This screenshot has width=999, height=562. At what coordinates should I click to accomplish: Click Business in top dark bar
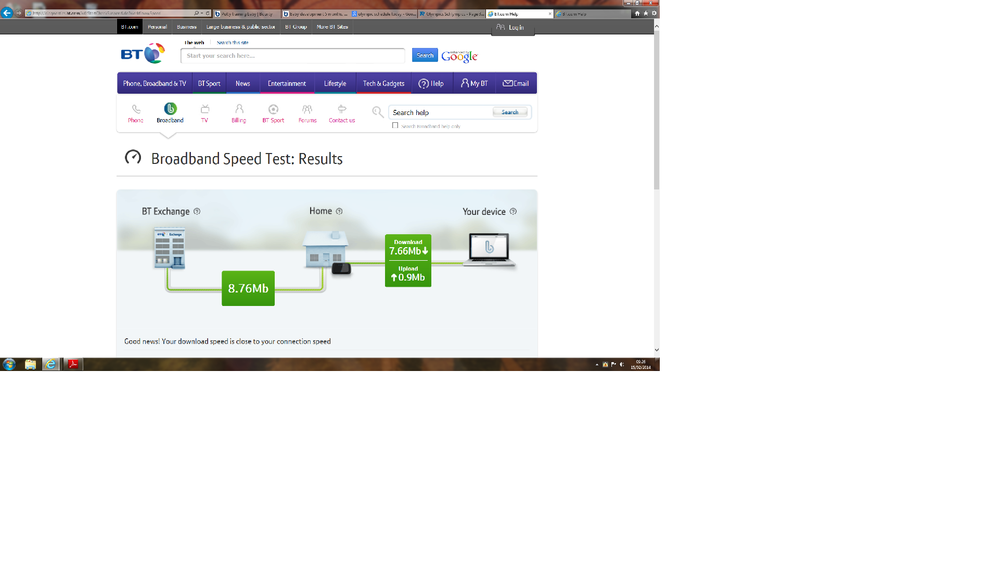pyautogui.click(x=187, y=27)
